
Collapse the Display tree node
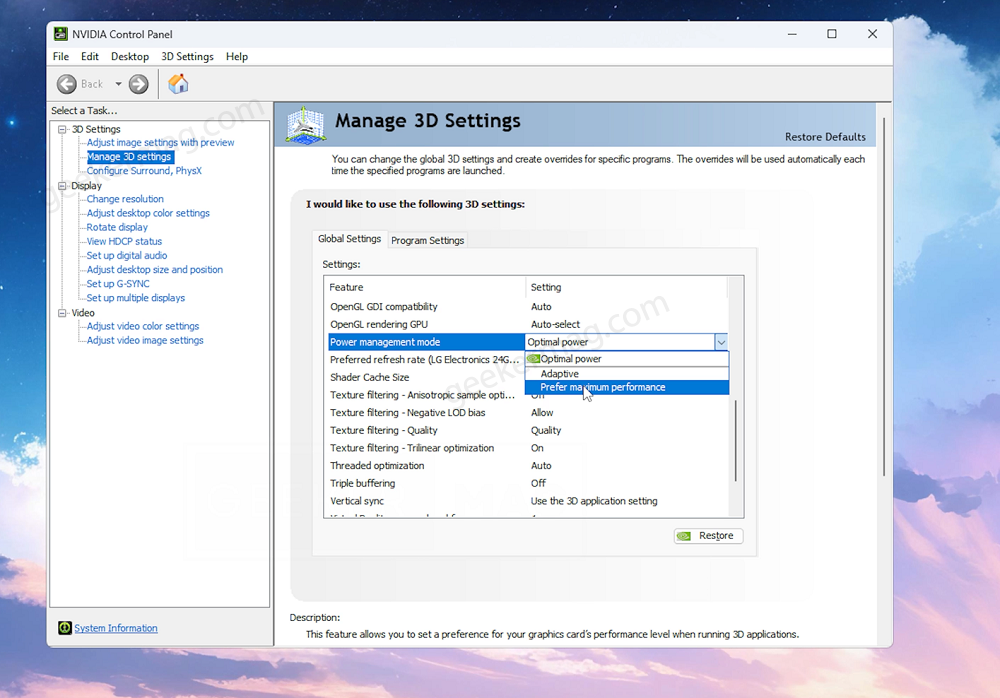(x=62, y=186)
